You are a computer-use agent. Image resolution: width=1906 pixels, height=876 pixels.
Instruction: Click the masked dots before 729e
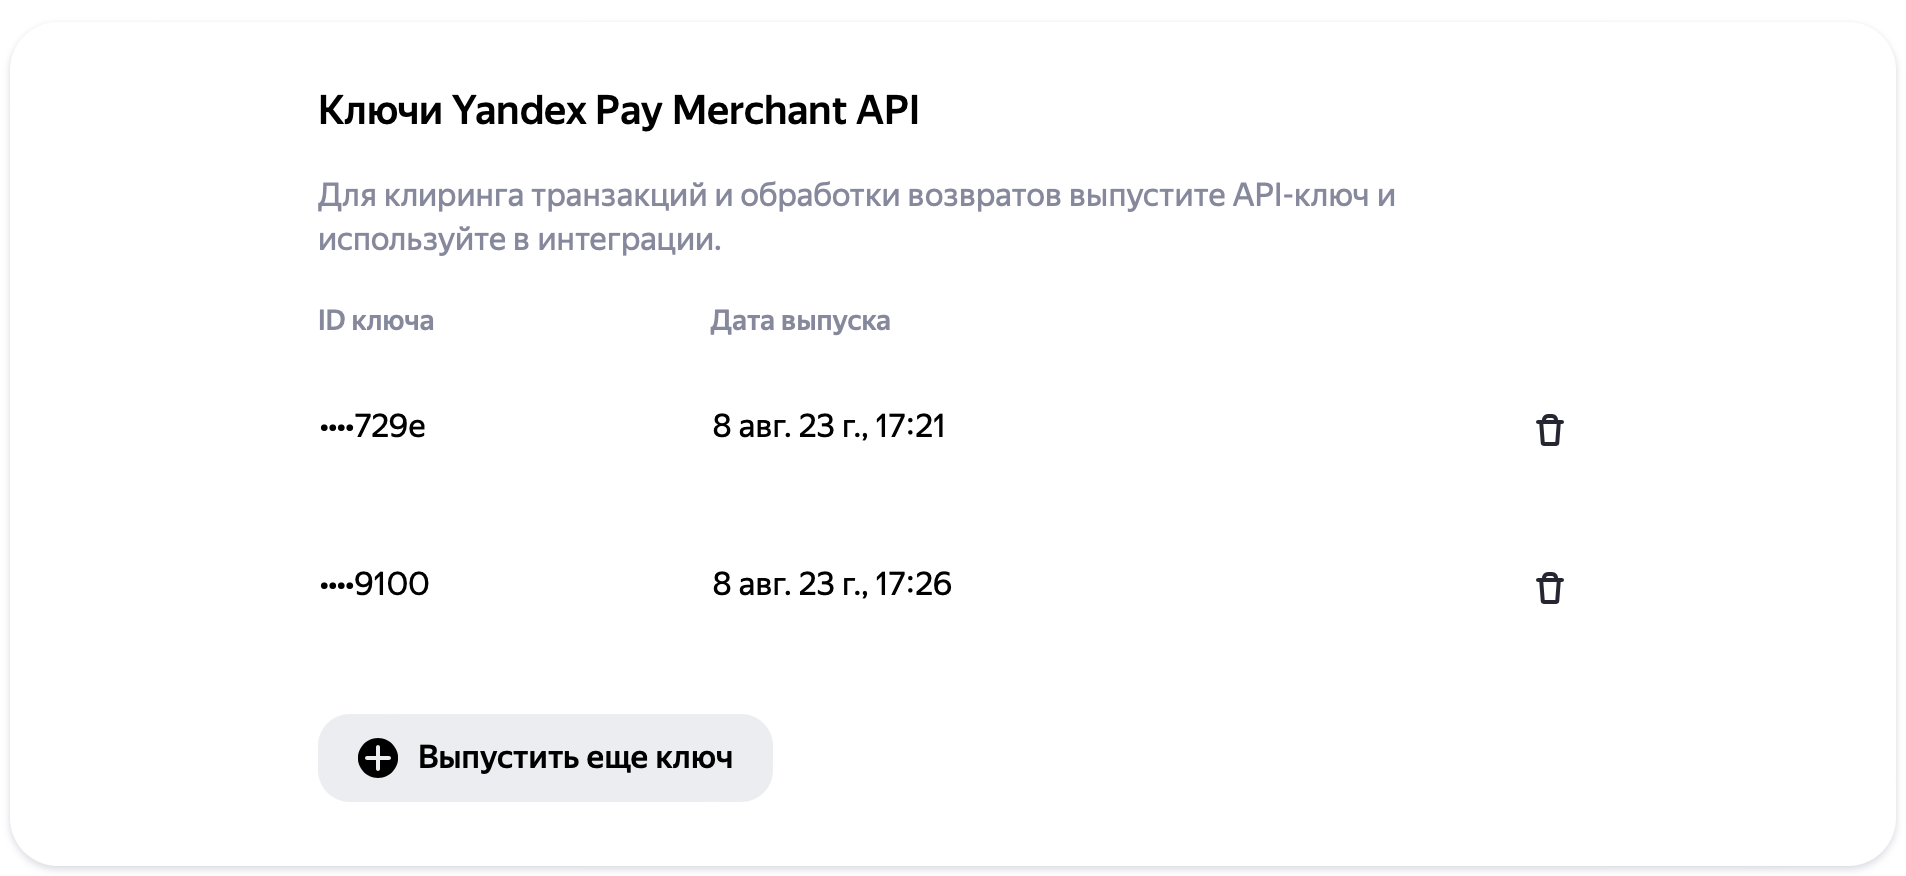point(336,428)
